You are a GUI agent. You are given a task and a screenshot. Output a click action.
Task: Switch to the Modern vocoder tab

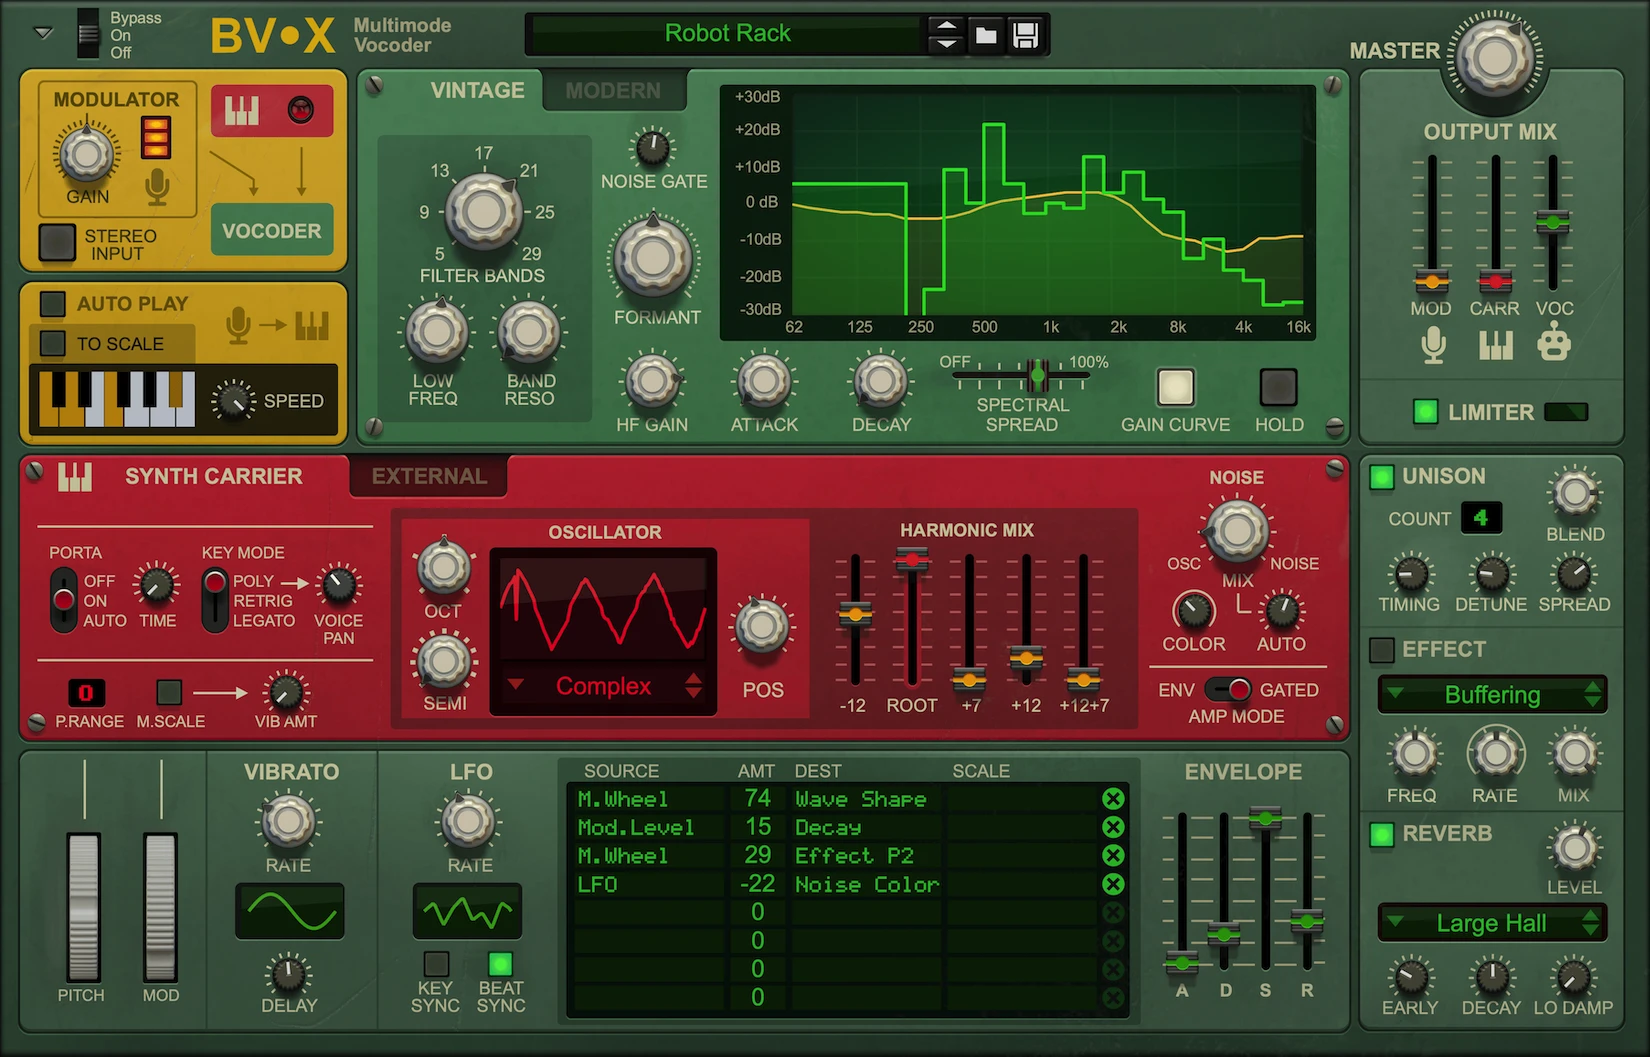[613, 91]
